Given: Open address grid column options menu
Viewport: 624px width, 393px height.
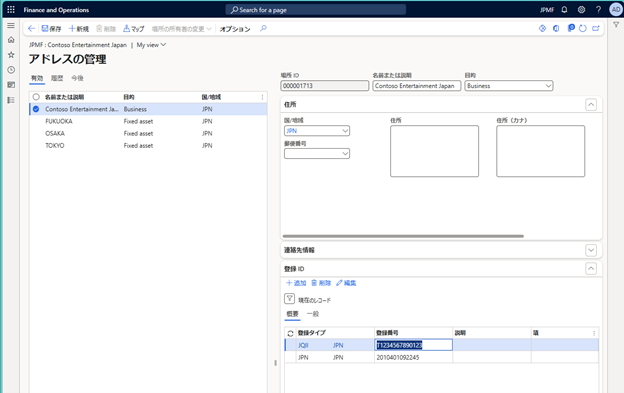Looking at the screenshot, I should (x=262, y=97).
